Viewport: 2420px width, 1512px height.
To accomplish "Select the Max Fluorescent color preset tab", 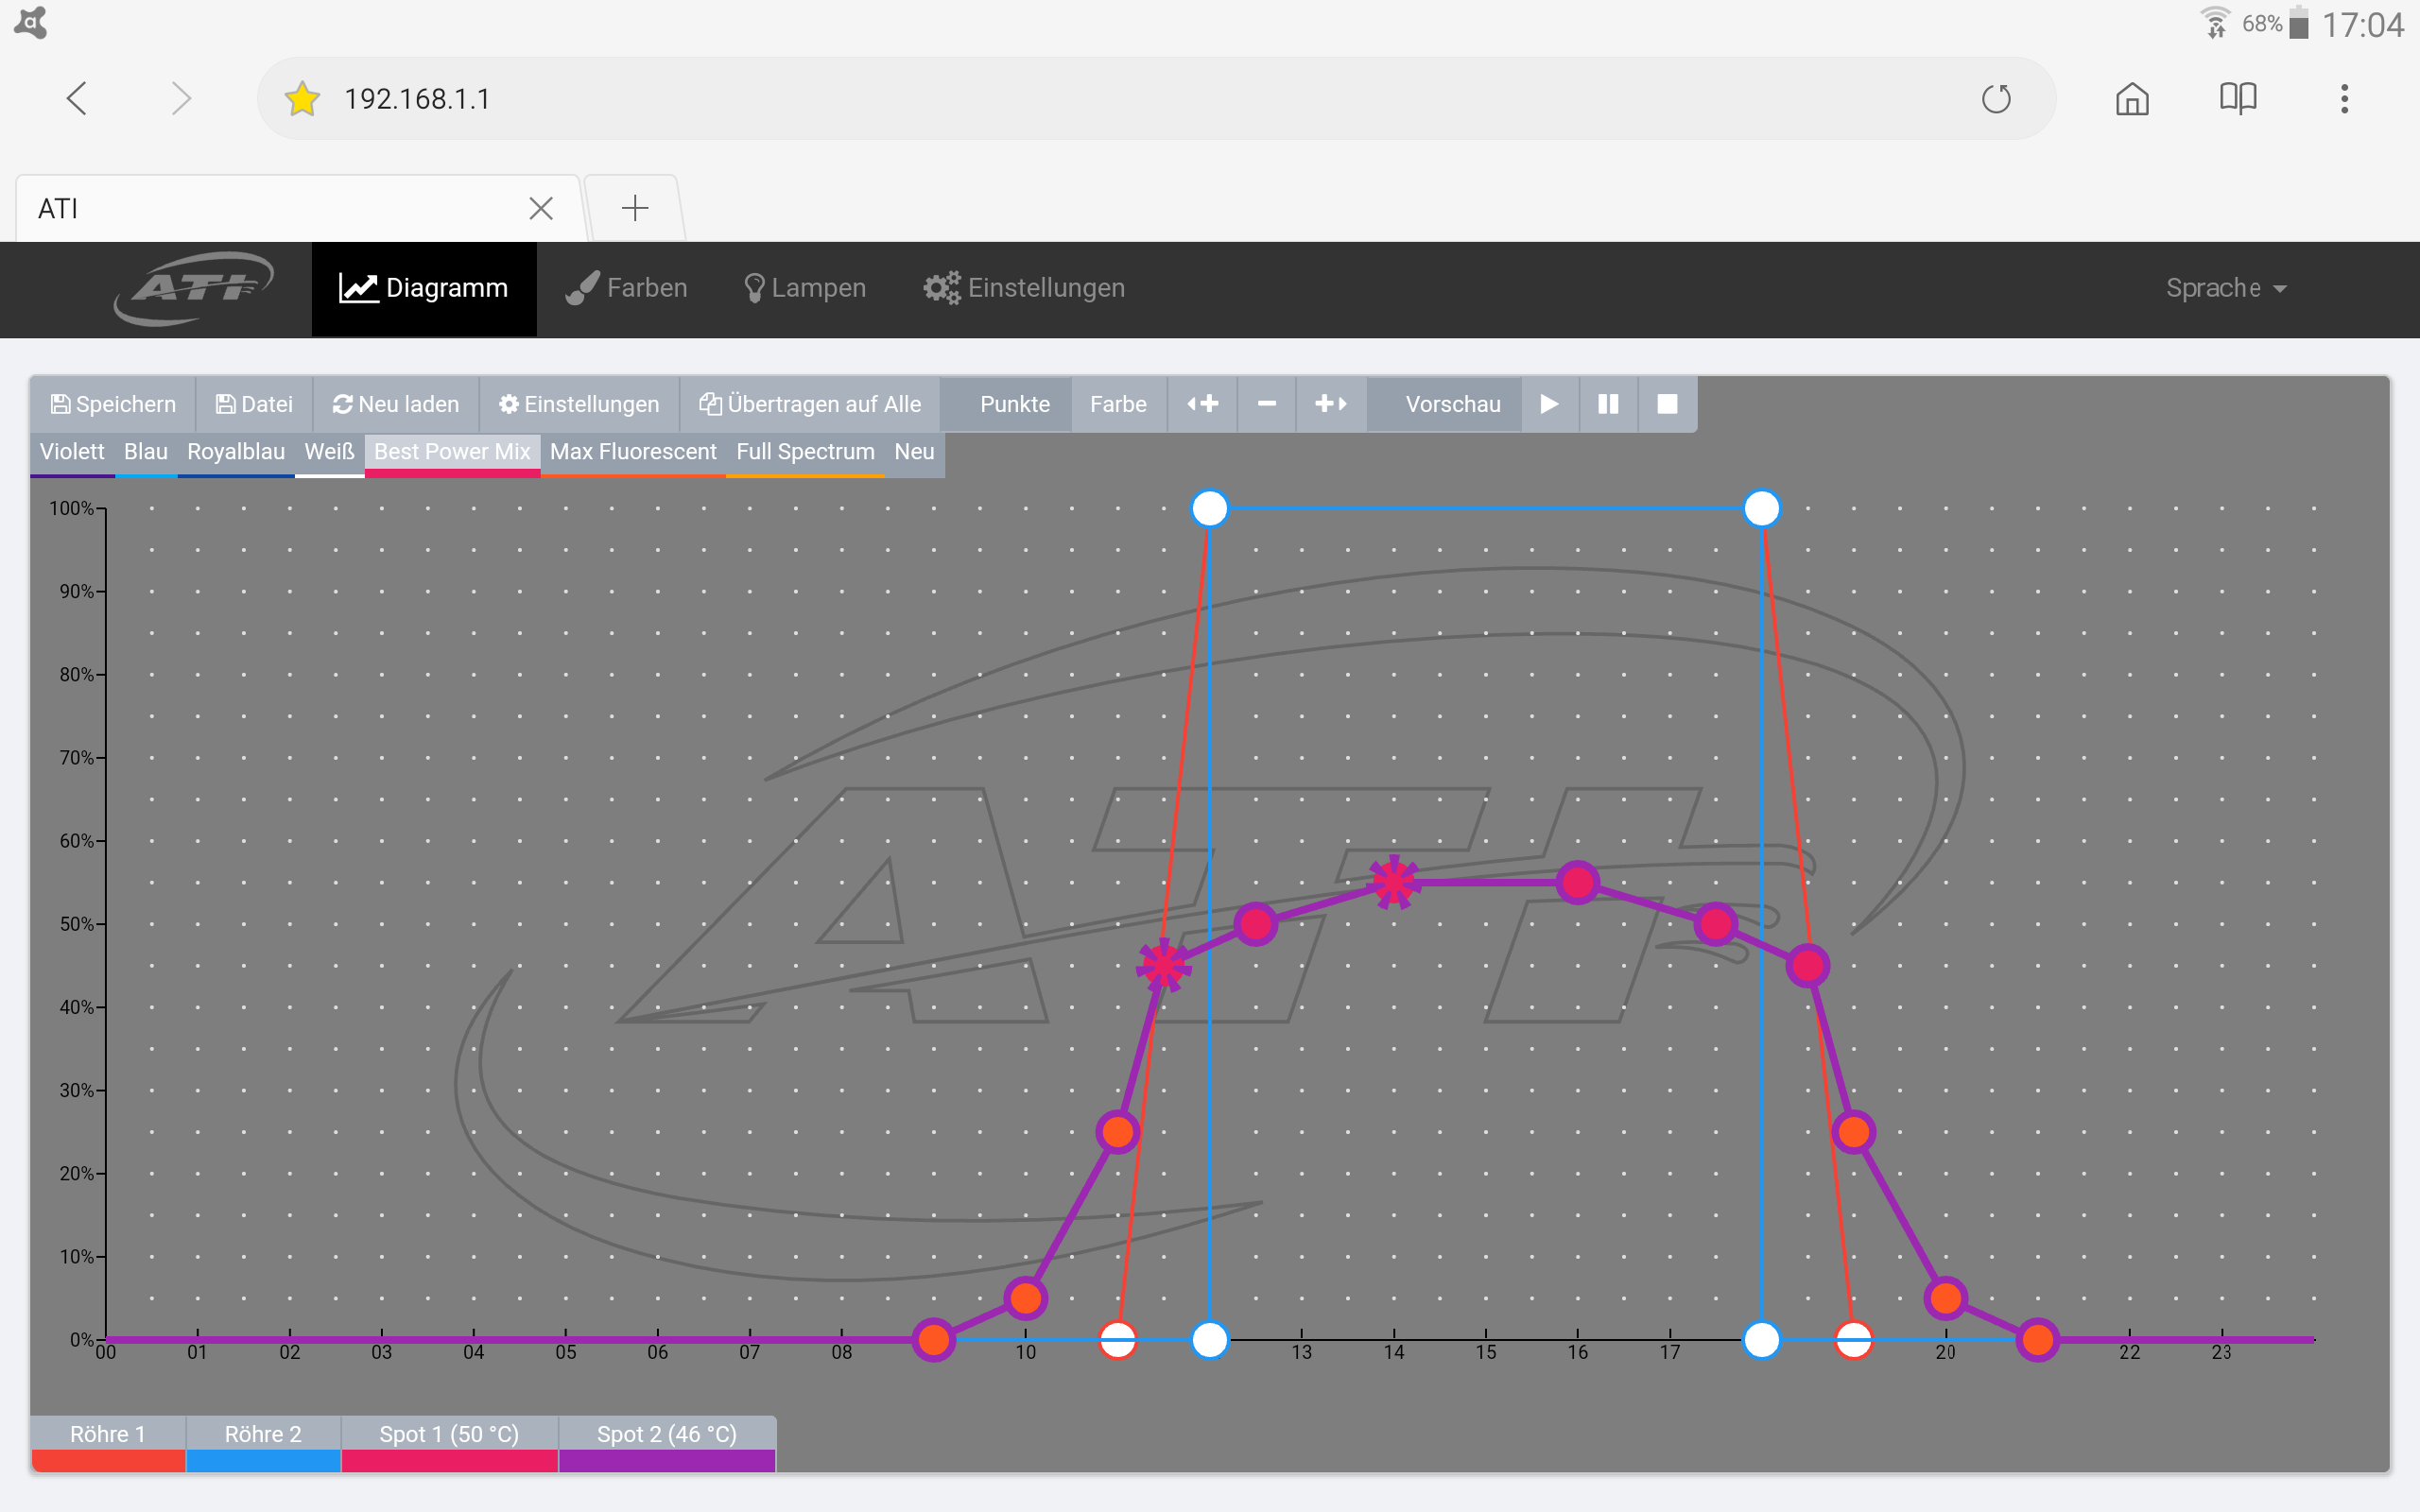I will [x=633, y=452].
